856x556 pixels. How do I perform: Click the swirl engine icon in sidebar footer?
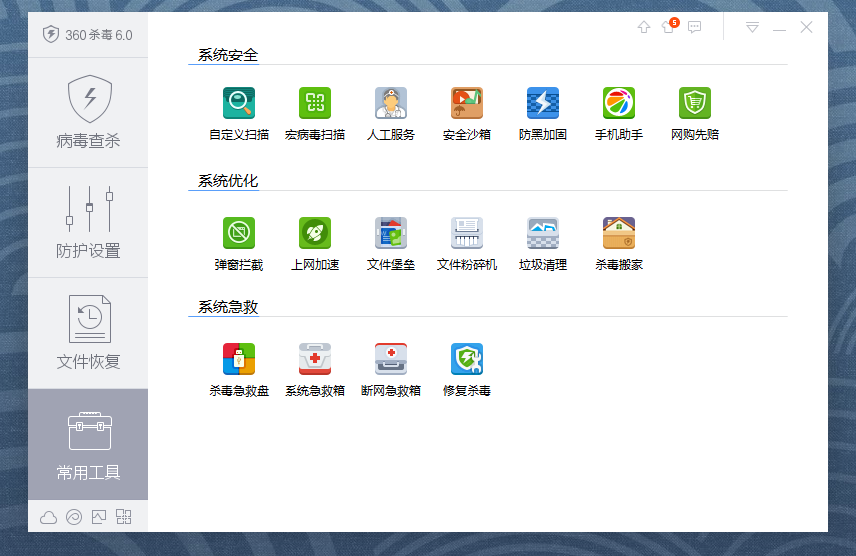click(x=74, y=517)
